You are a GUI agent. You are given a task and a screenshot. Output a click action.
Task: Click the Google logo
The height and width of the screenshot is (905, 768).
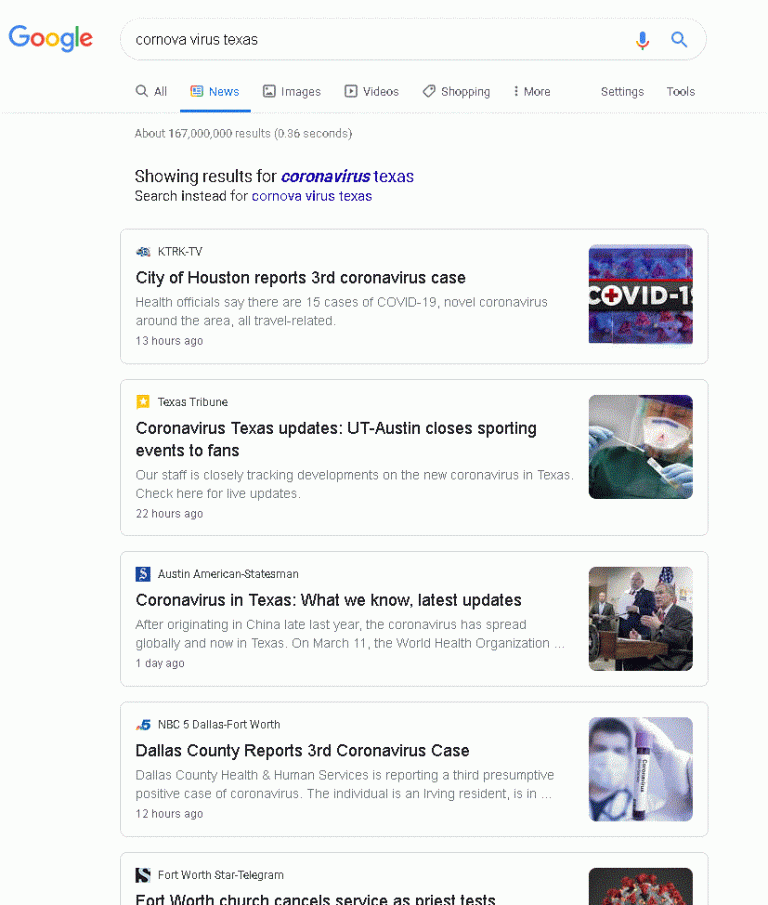(50, 38)
